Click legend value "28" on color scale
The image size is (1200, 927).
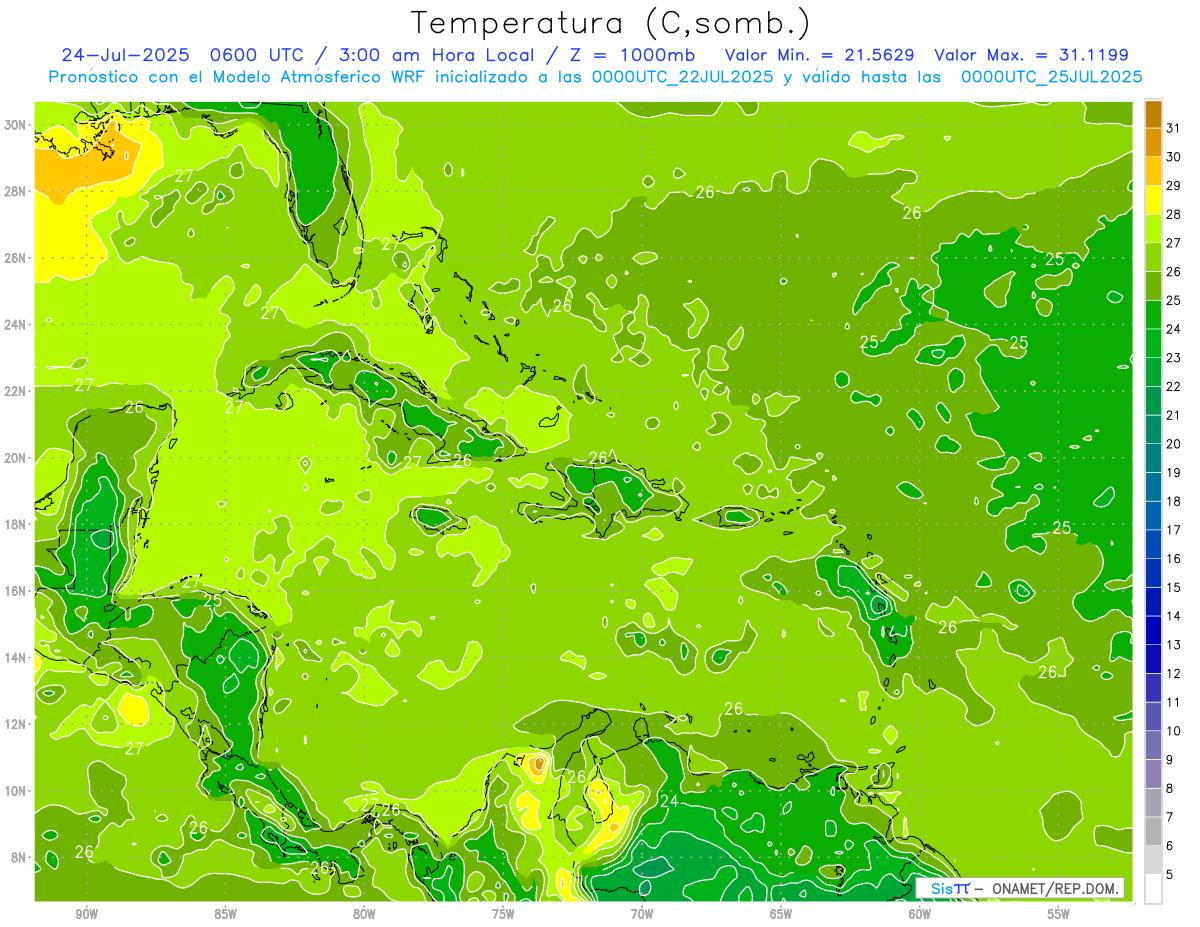click(1174, 214)
